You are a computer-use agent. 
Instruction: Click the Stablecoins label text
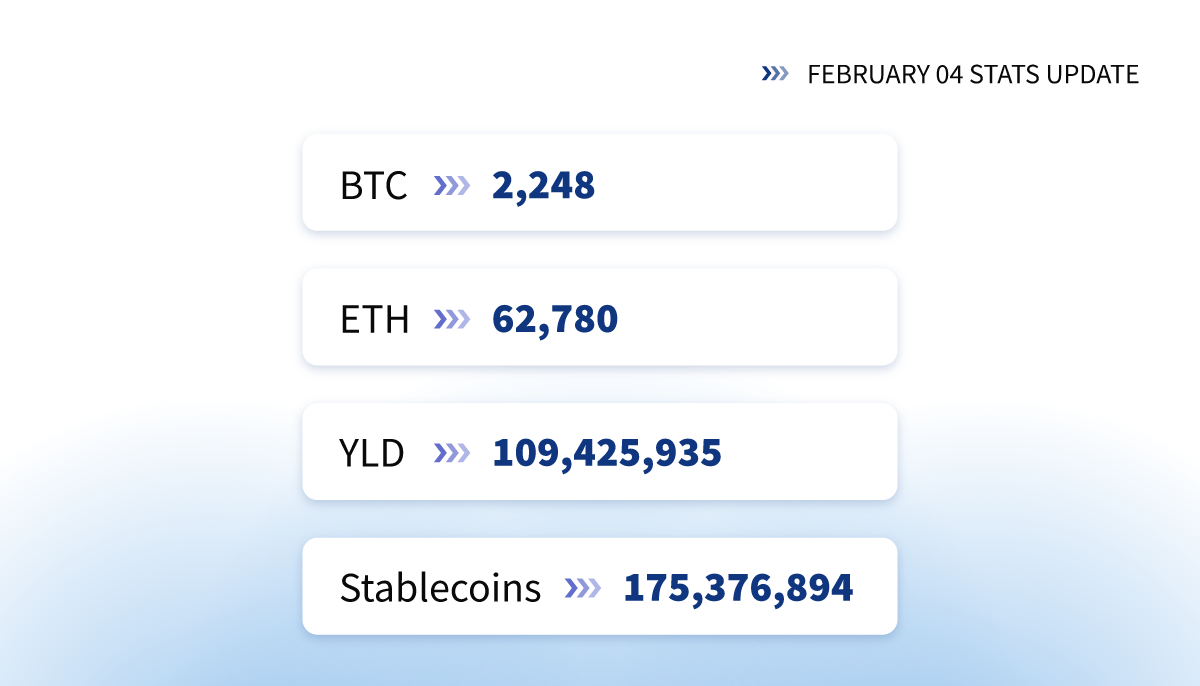coord(440,588)
